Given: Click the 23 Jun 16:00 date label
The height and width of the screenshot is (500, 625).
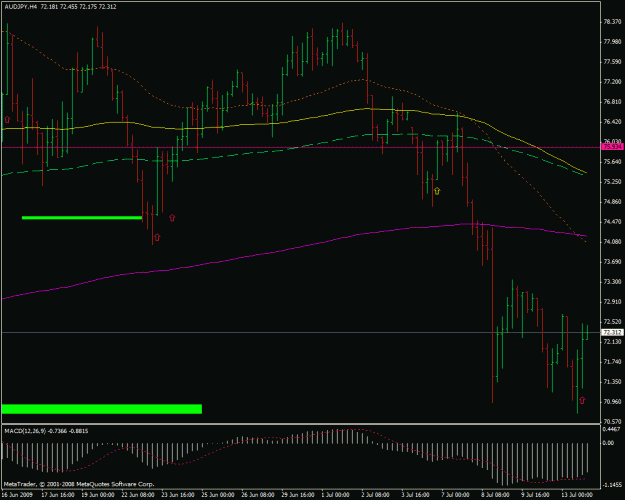Looking at the screenshot, I should click(x=178, y=495).
